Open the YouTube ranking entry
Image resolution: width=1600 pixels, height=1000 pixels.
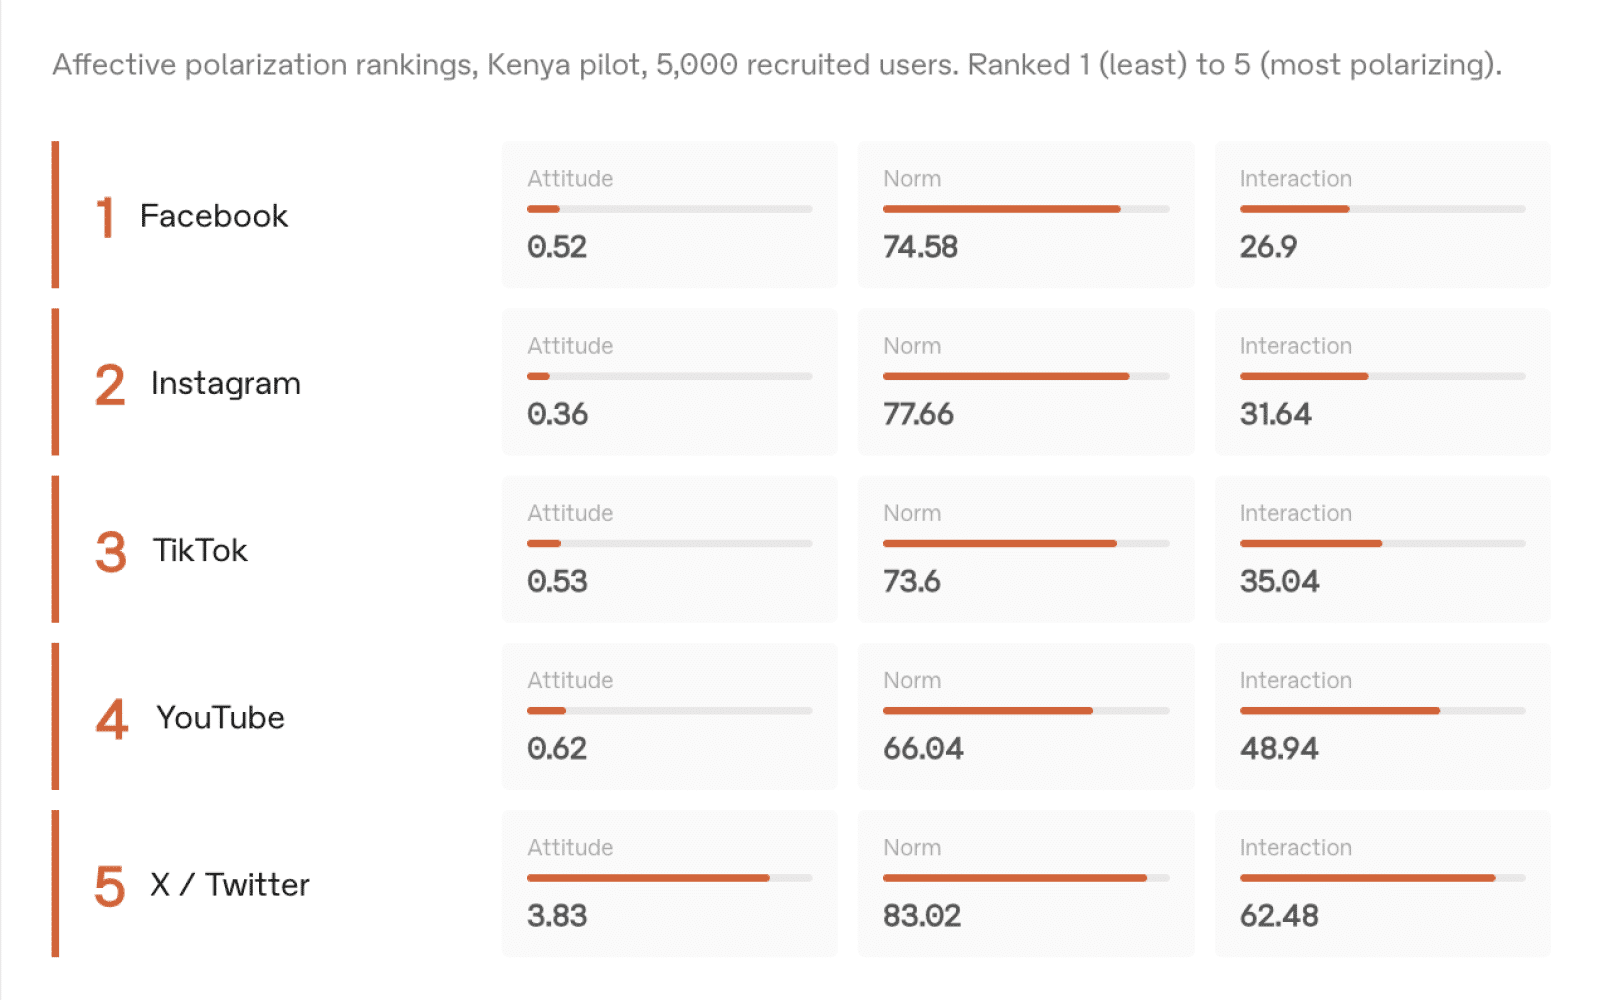click(x=220, y=717)
